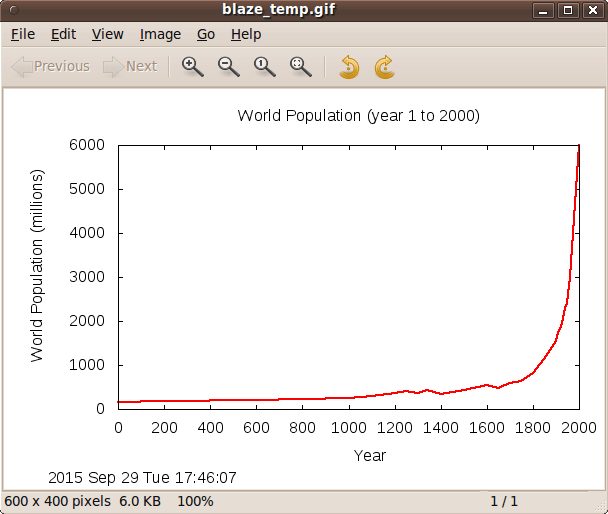Click the chart title "World Population (year 1 to 2000)"

359,116
